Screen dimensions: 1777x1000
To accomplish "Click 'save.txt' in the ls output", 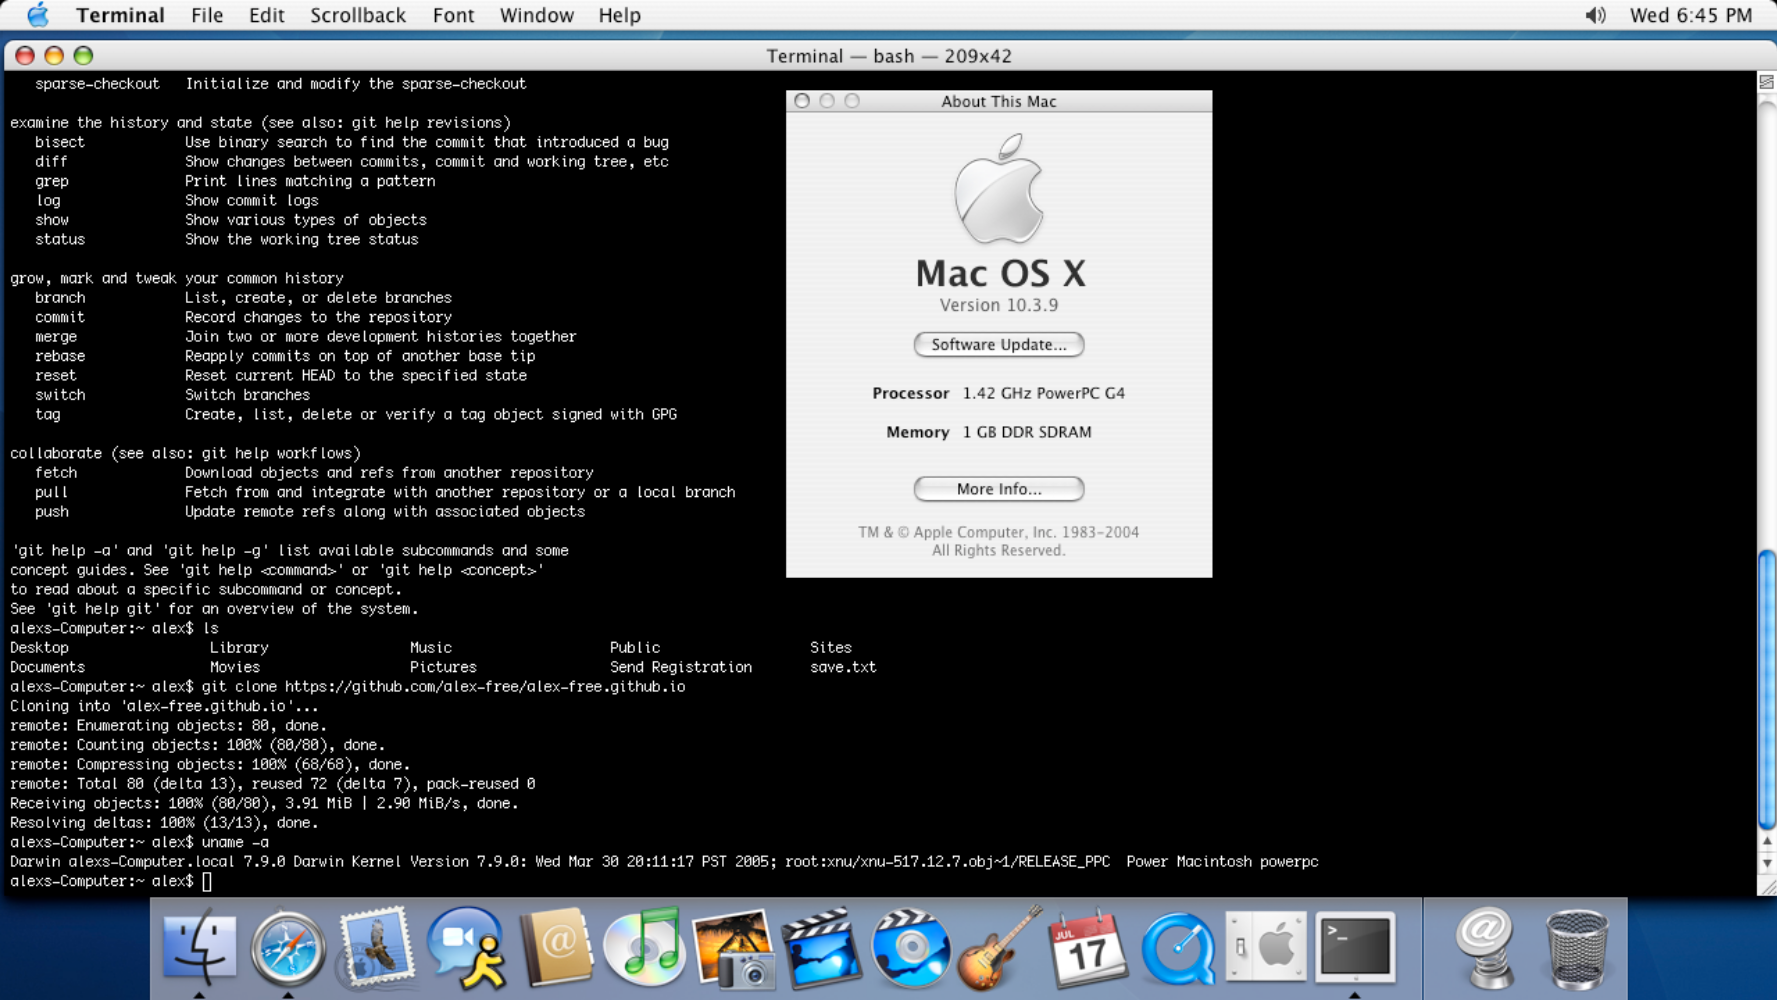I will point(843,667).
